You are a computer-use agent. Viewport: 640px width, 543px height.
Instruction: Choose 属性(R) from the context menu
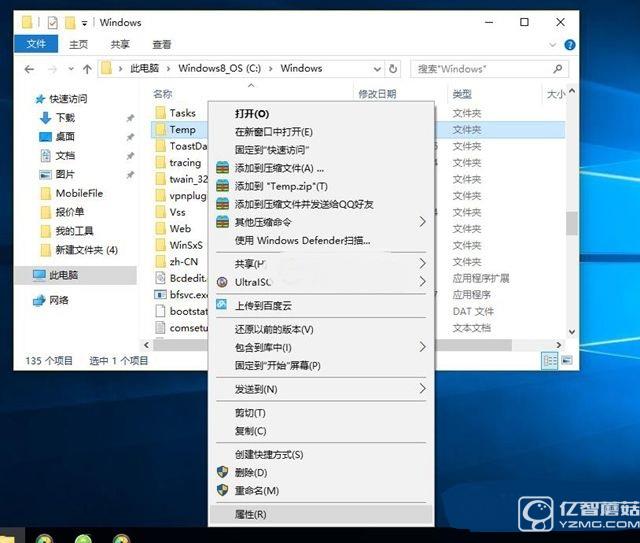pos(250,514)
